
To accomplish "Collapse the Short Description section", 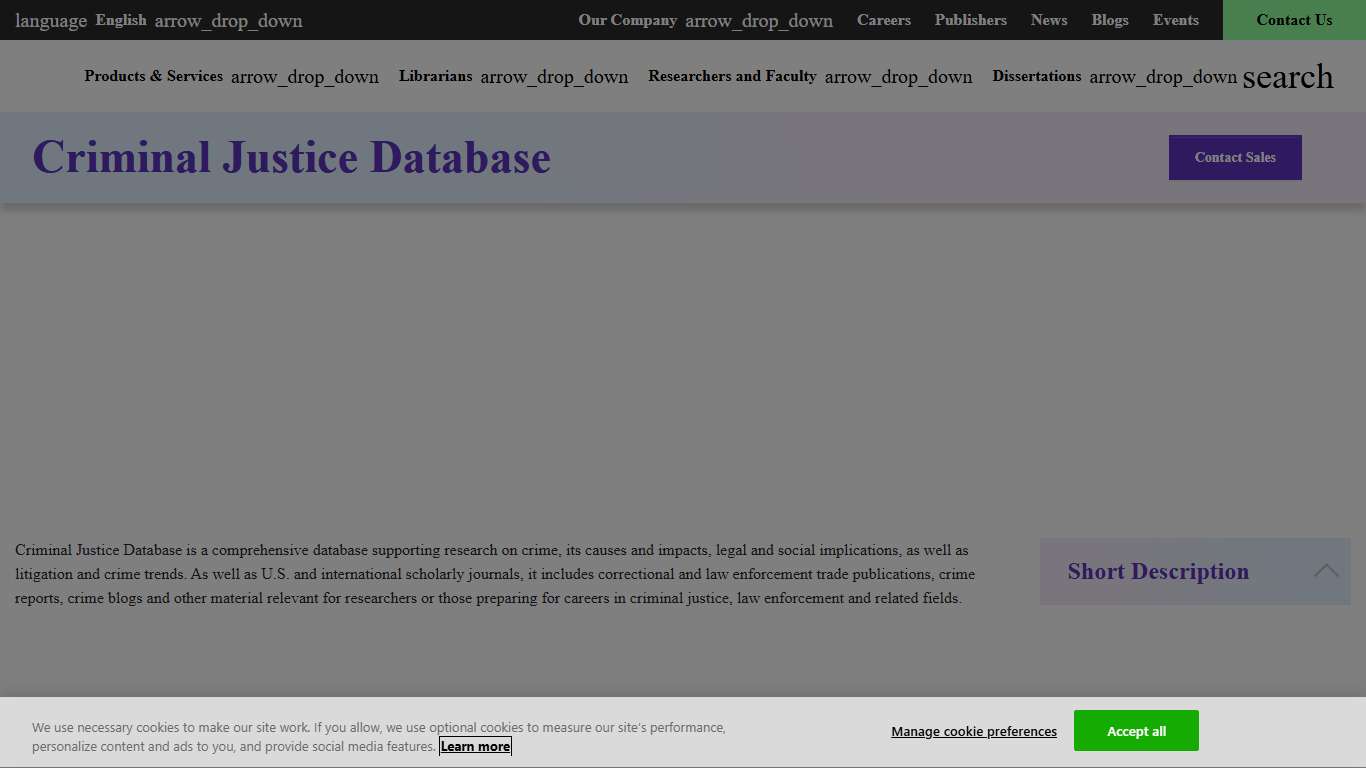I will 1326,571.
